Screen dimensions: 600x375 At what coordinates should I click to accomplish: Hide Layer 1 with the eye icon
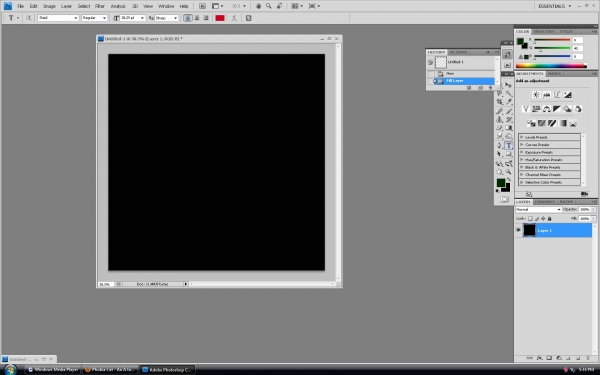[518, 230]
